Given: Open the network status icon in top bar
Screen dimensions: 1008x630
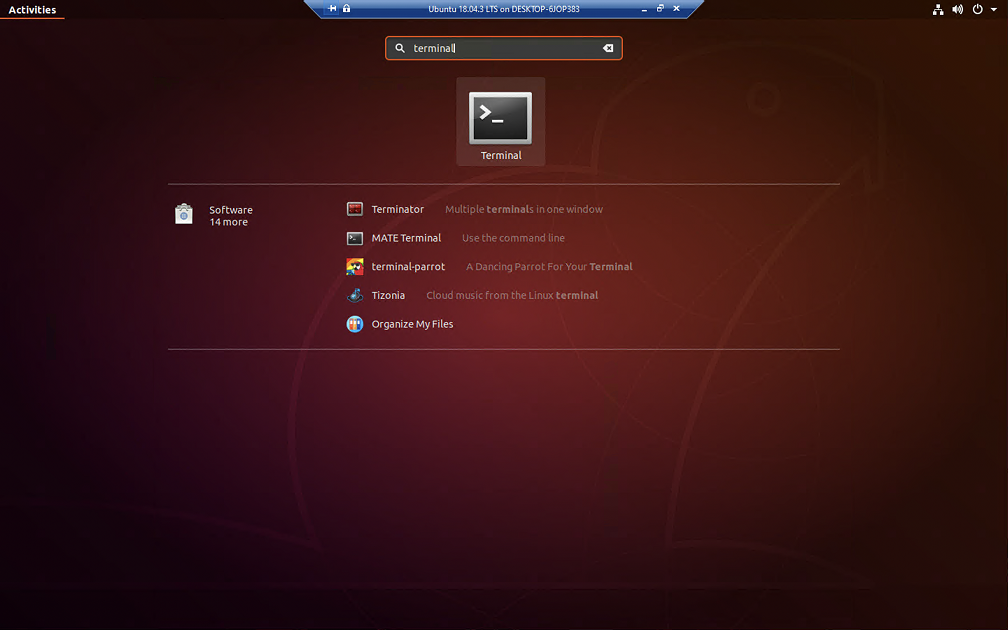Looking at the screenshot, I should tap(938, 10).
